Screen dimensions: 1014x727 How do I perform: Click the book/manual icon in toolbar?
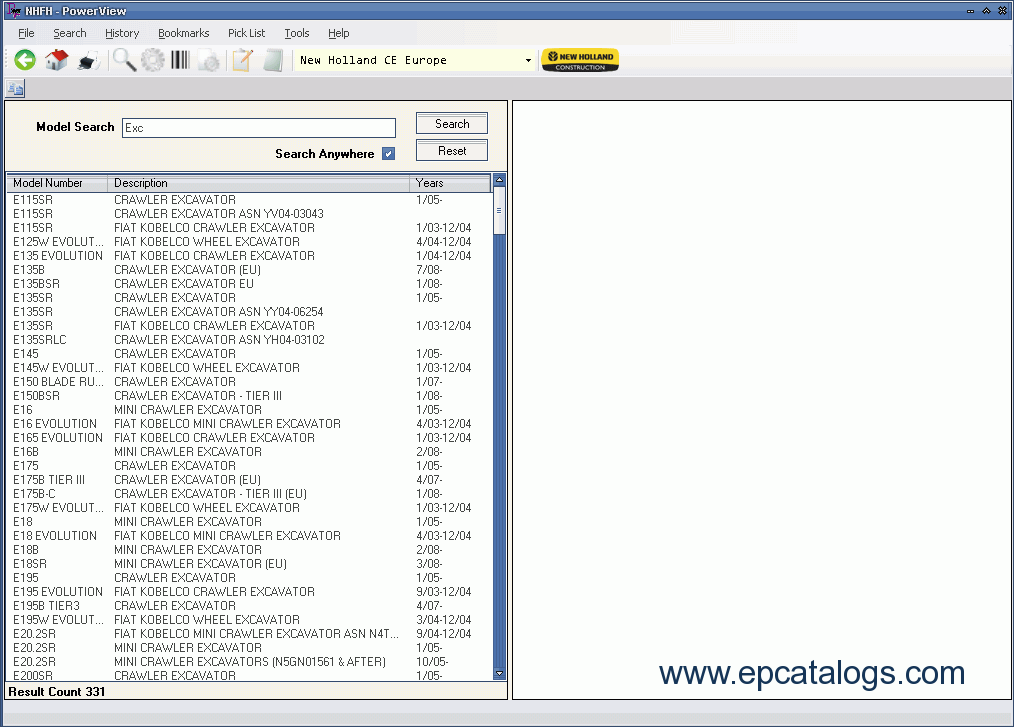pos(273,60)
